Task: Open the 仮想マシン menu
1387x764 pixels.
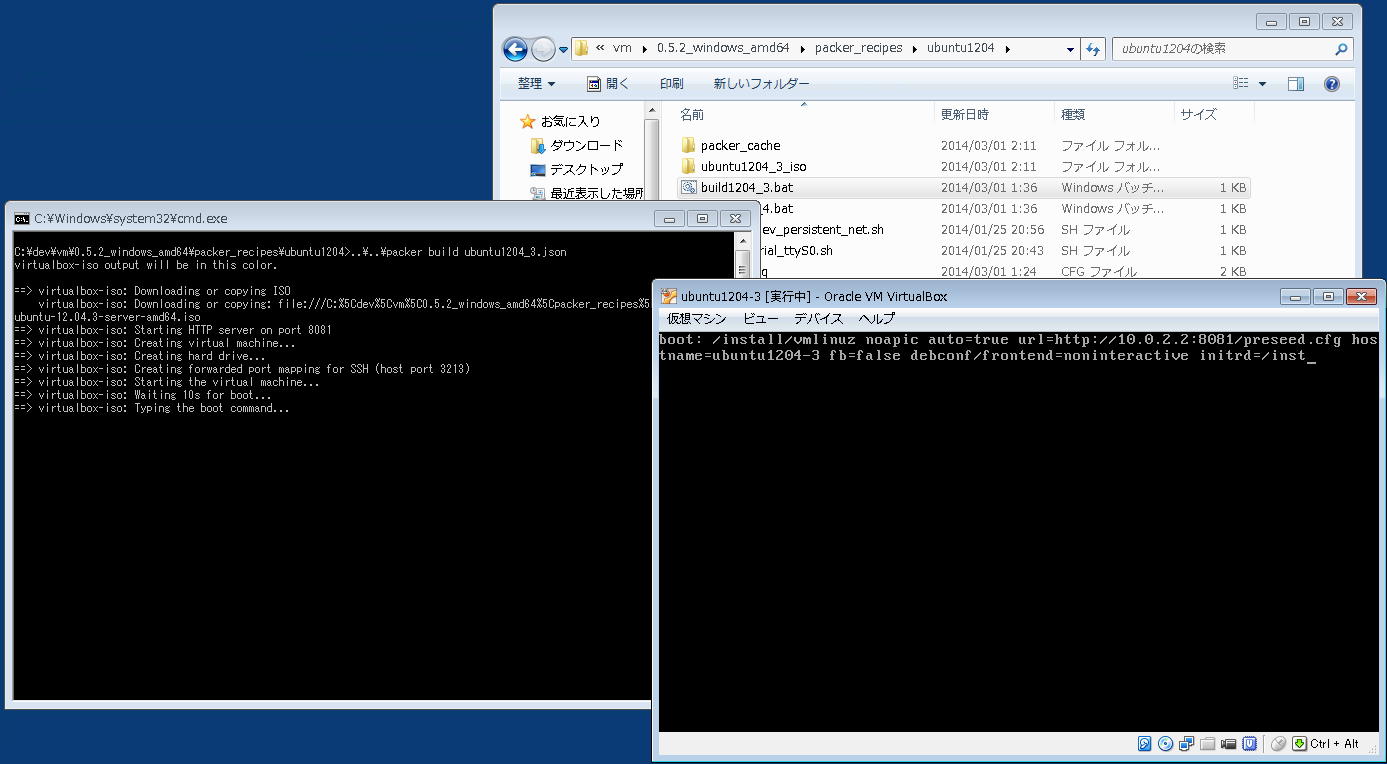Action: click(x=696, y=319)
